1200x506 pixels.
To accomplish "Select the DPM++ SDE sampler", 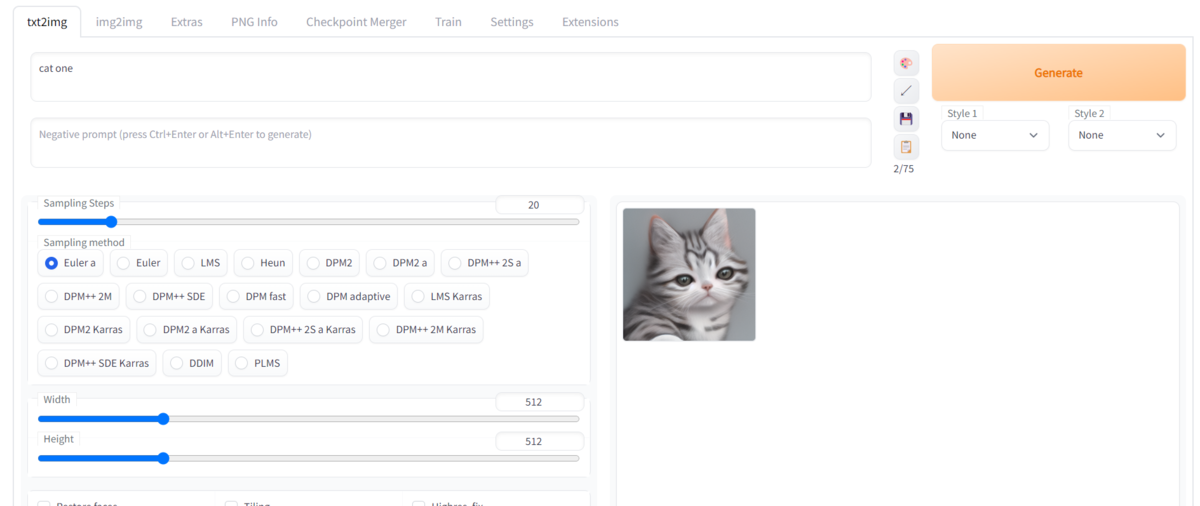I will click(169, 296).
